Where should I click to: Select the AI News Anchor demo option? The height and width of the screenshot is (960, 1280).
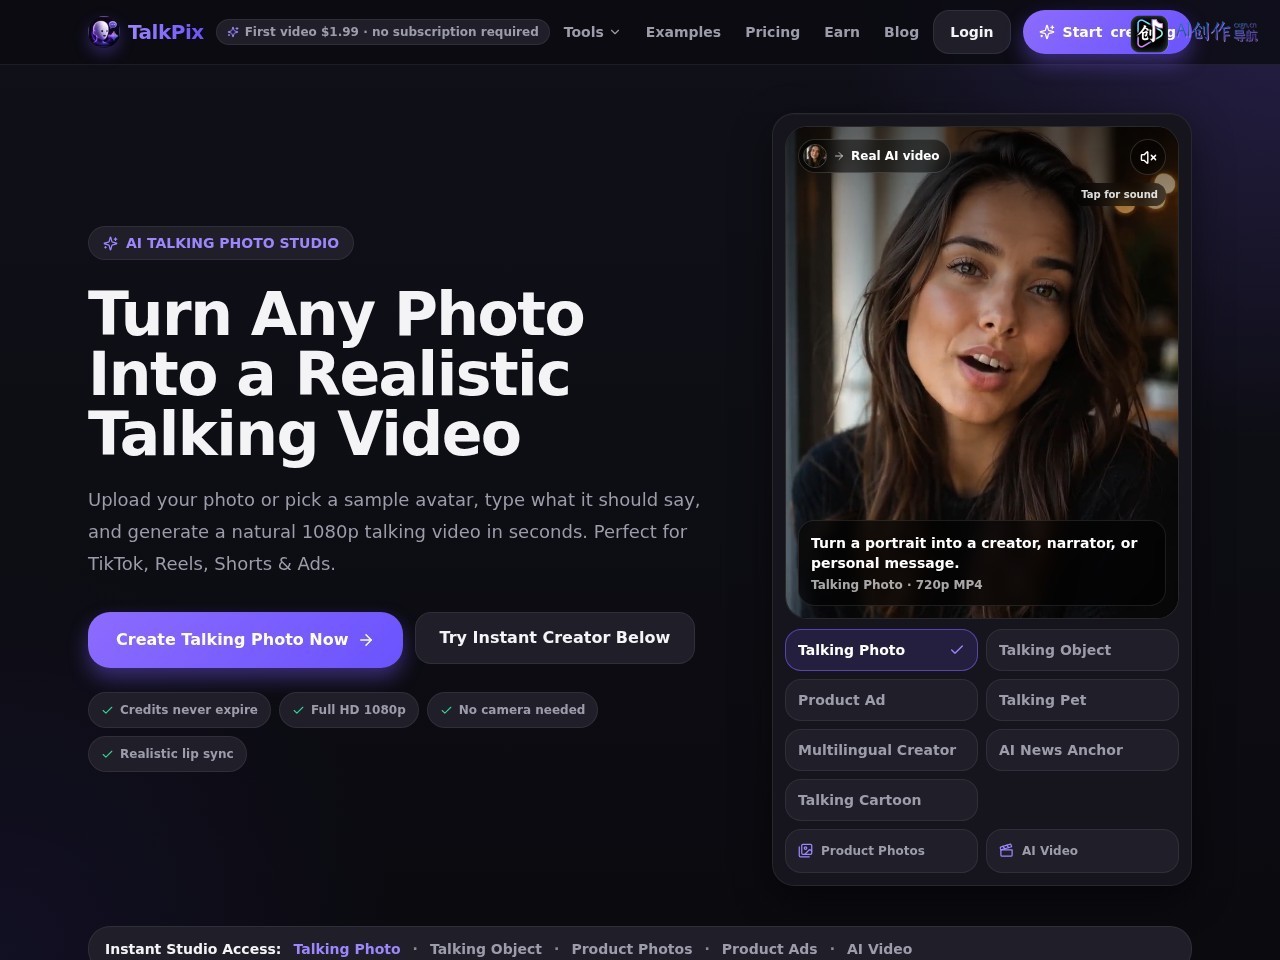coord(1082,750)
